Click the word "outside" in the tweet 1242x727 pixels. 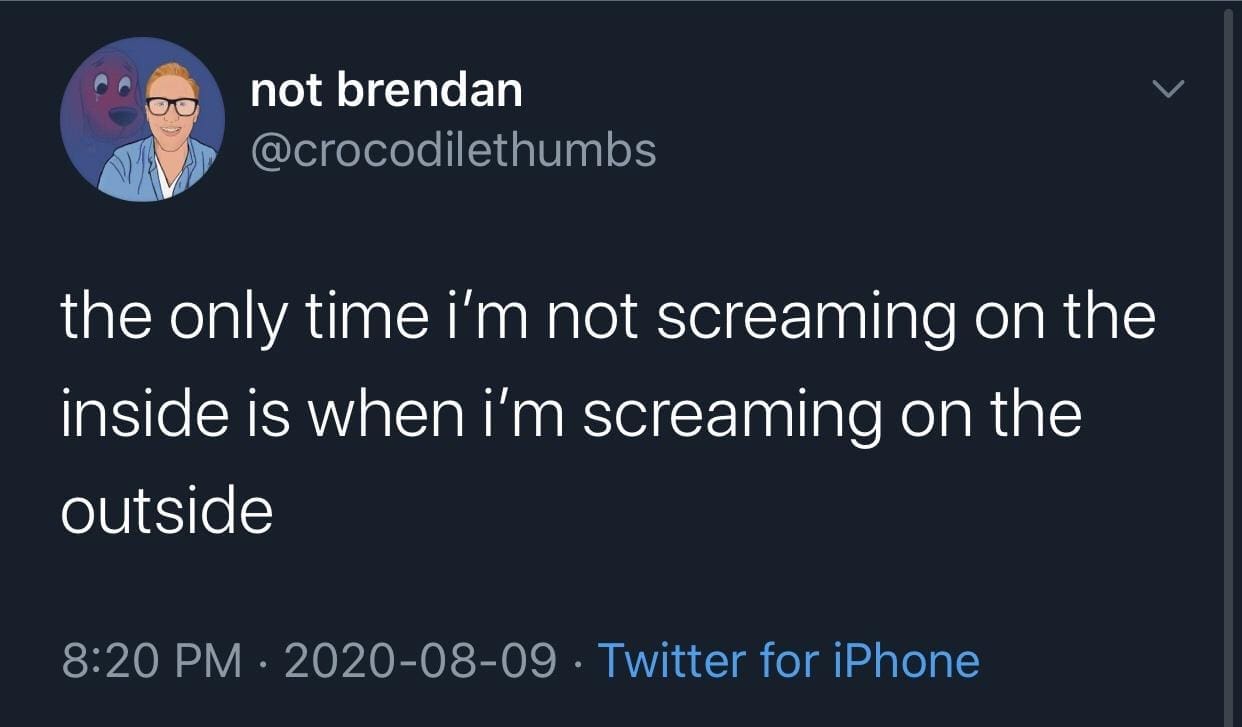pos(166,511)
